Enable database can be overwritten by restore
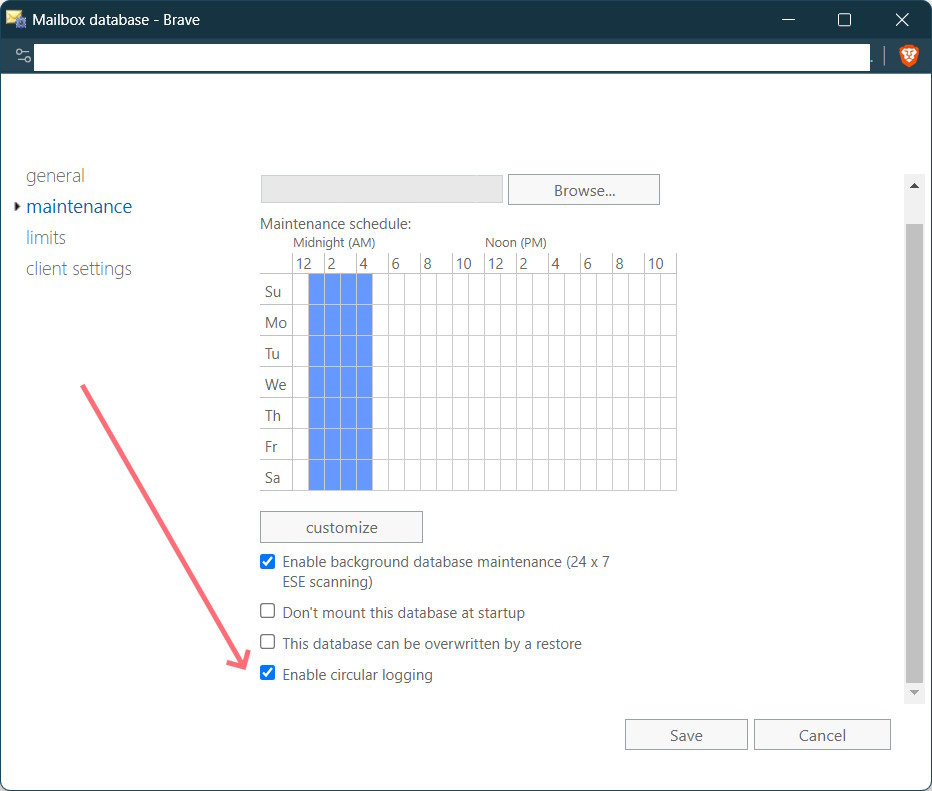This screenshot has width=932, height=791. click(267, 642)
